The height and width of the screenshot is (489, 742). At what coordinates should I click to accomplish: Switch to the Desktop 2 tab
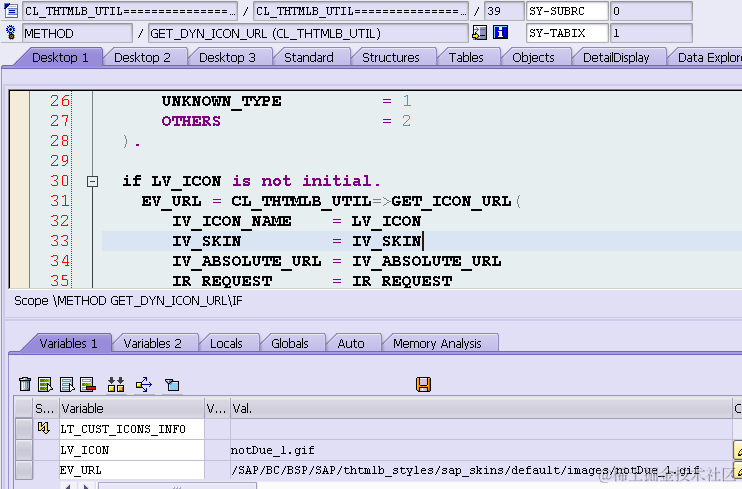(142, 58)
